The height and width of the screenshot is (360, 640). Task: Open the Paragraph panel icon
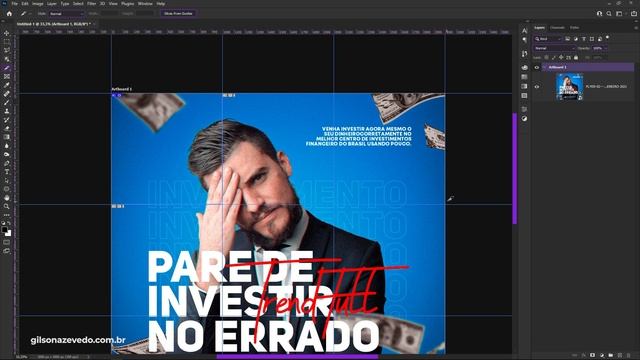(x=524, y=40)
